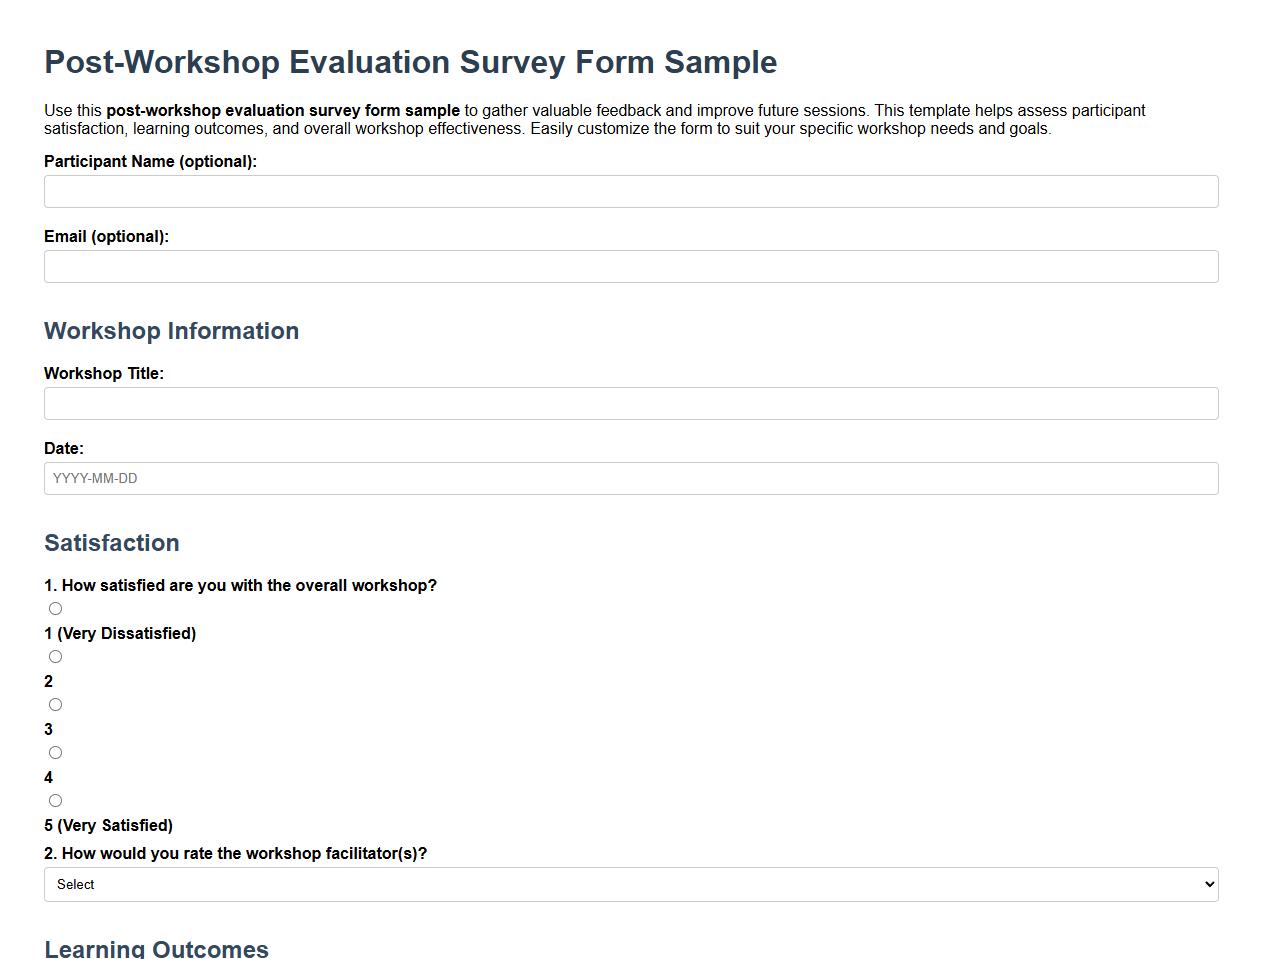The image size is (1263, 959).
Task: Click question 2 about workshop facilitators
Action: click(x=235, y=853)
